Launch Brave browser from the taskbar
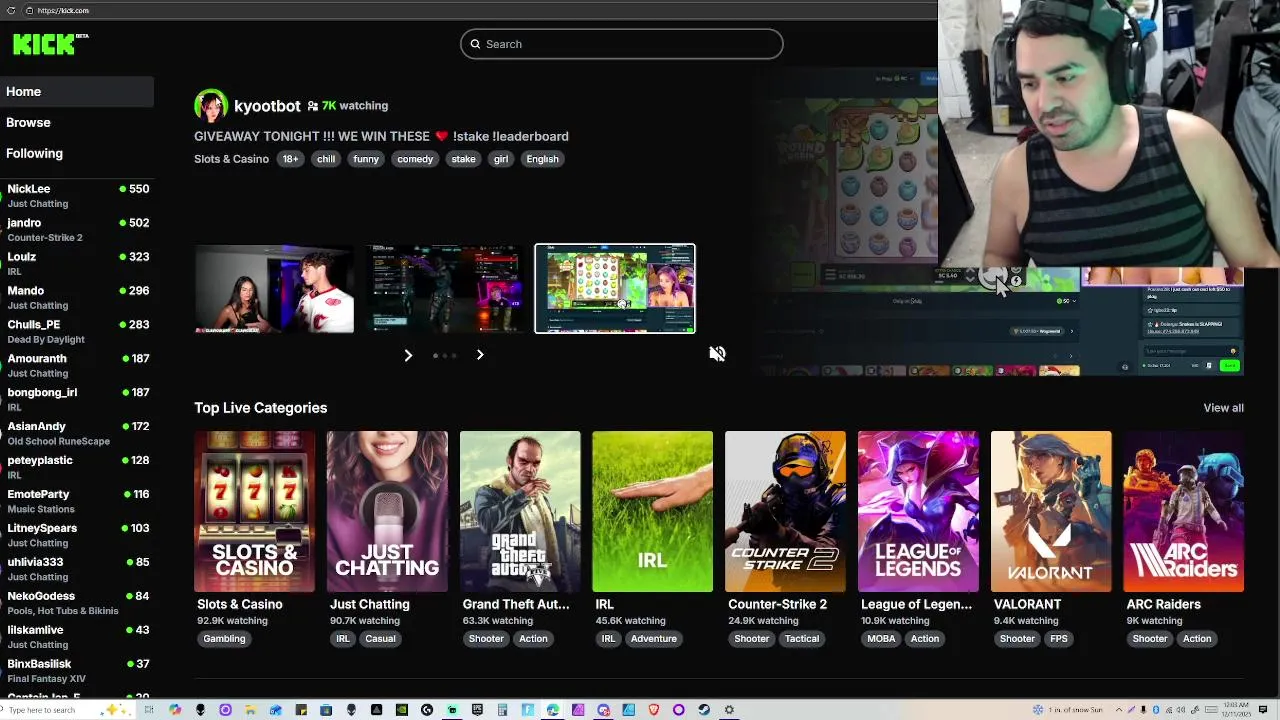1280x720 pixels. click(x=654, y=710)
